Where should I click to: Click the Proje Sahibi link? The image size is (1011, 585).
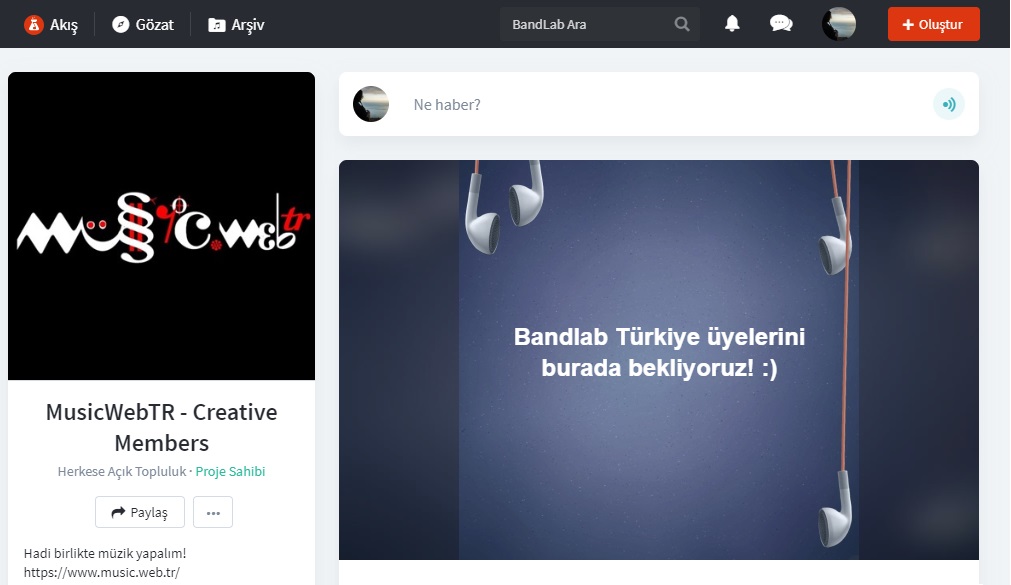[230, 471]
